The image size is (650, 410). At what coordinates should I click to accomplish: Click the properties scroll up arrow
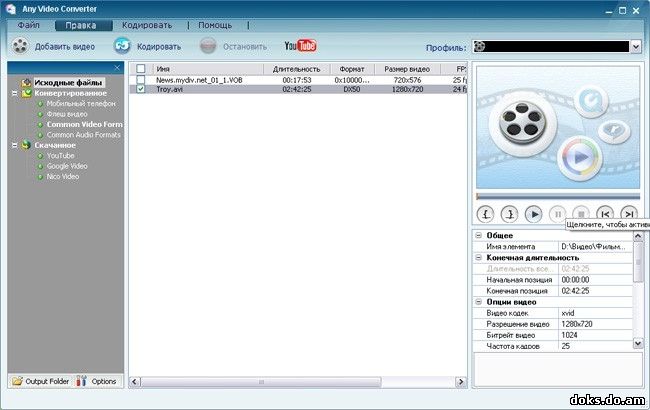[x=638, y=236]
